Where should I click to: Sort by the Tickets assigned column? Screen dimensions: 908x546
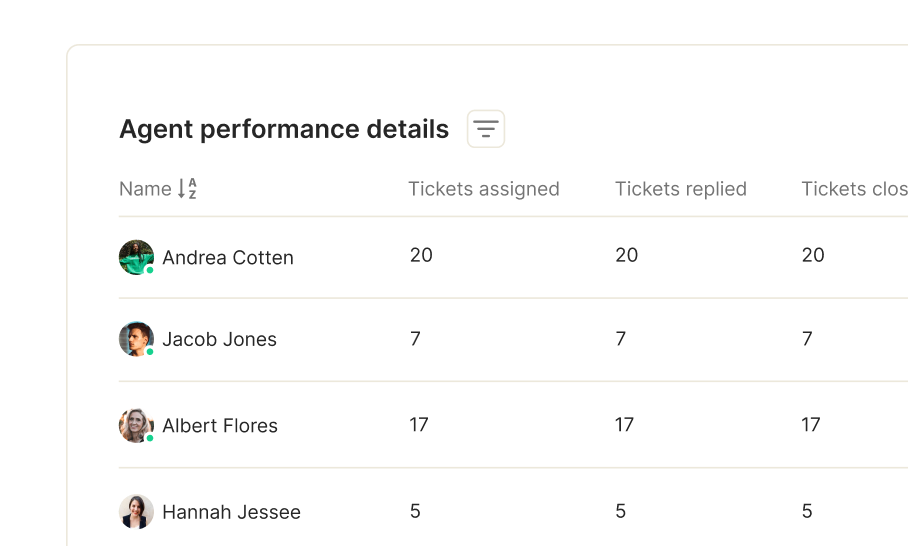[x=484, y=189]
